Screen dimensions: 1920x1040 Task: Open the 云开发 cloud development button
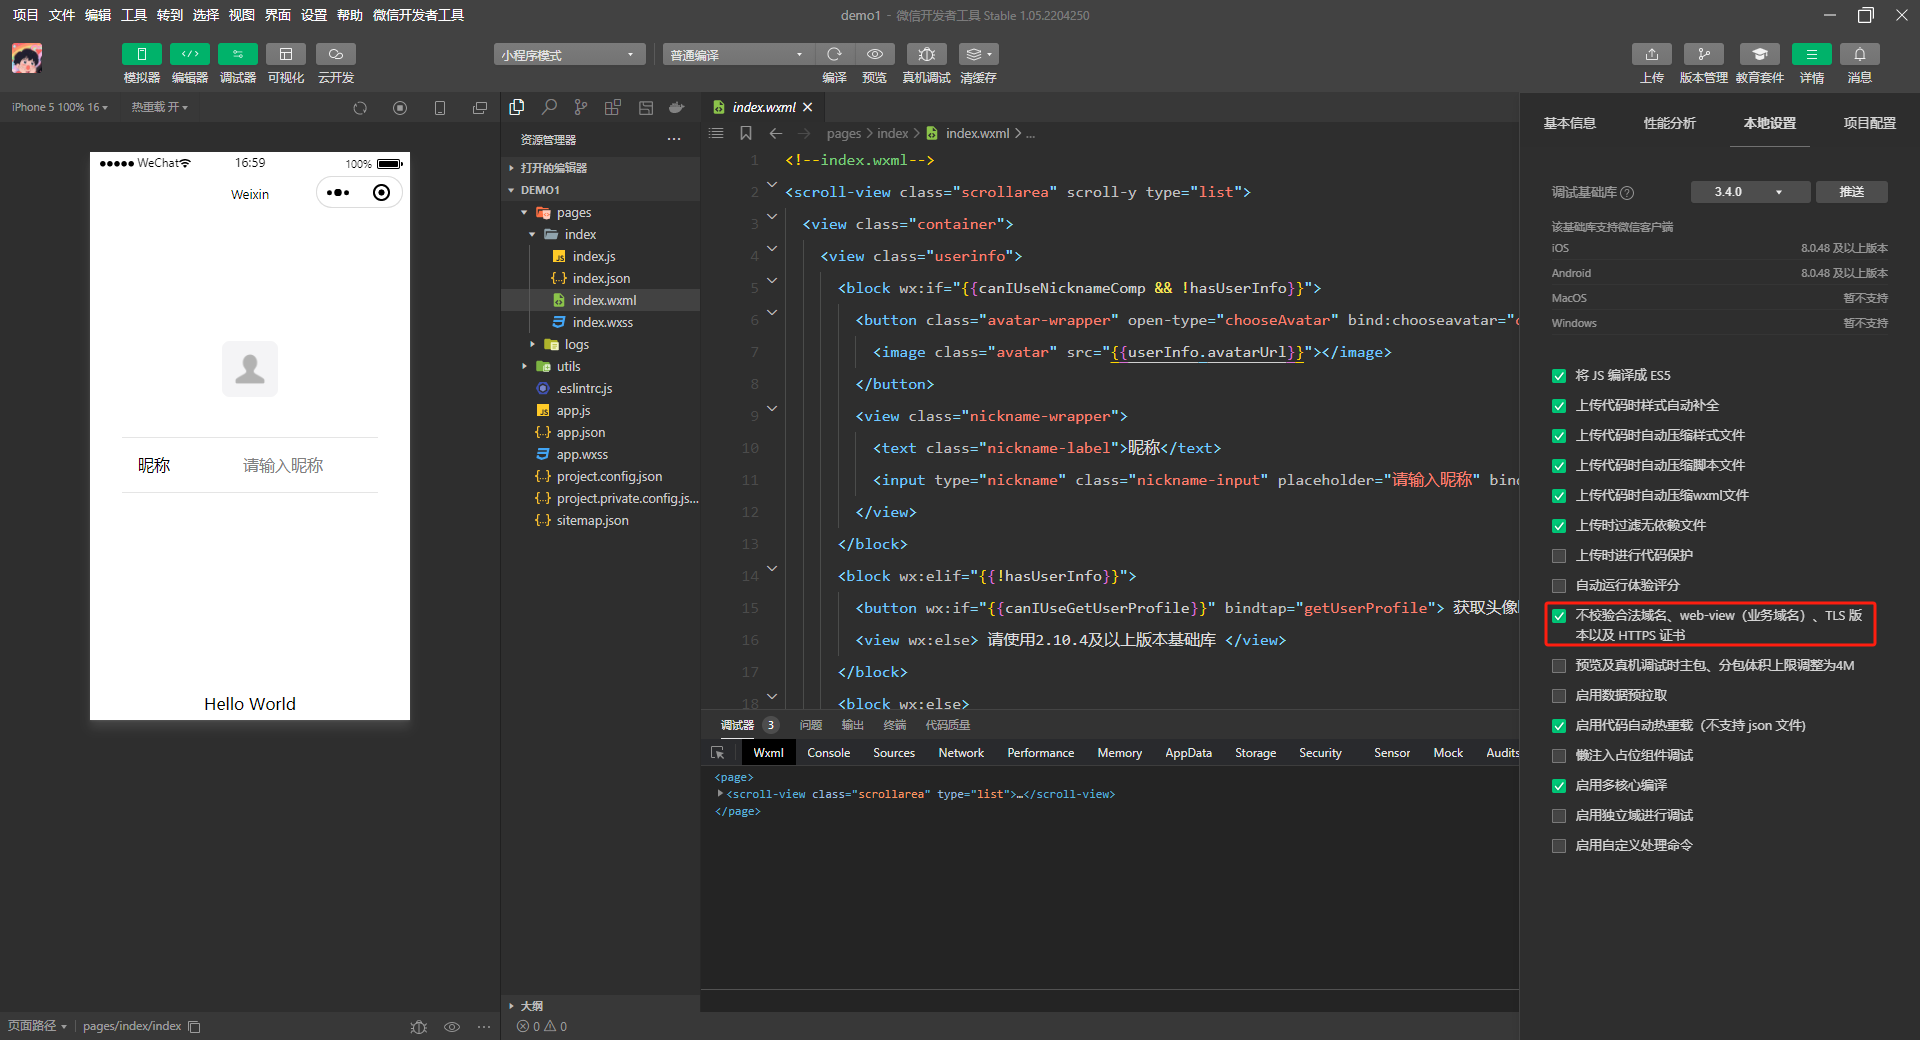pos(335,54)
